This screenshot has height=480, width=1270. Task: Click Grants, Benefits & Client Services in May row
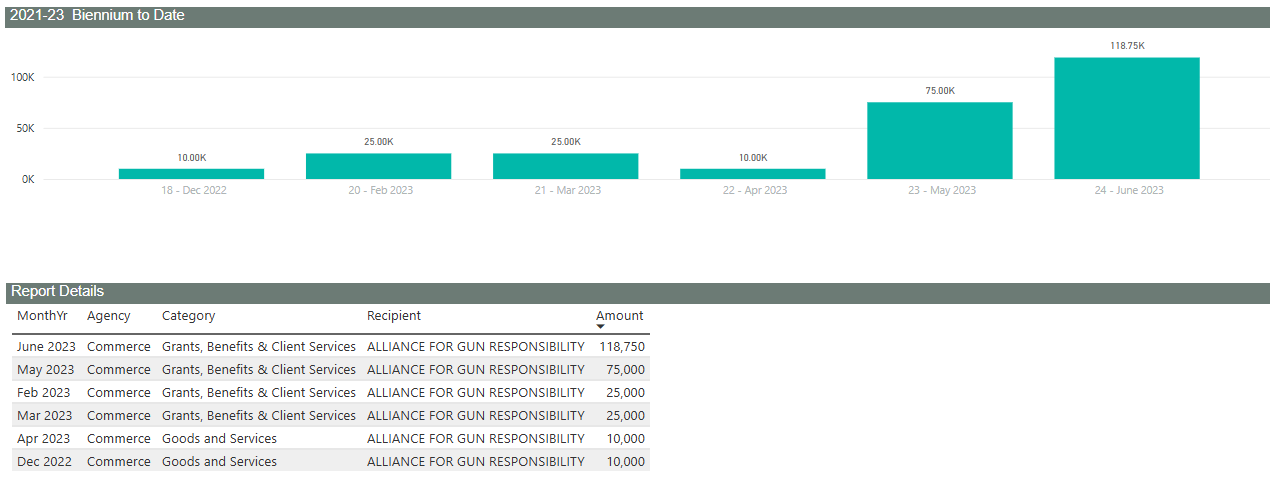tap(259, 370)
